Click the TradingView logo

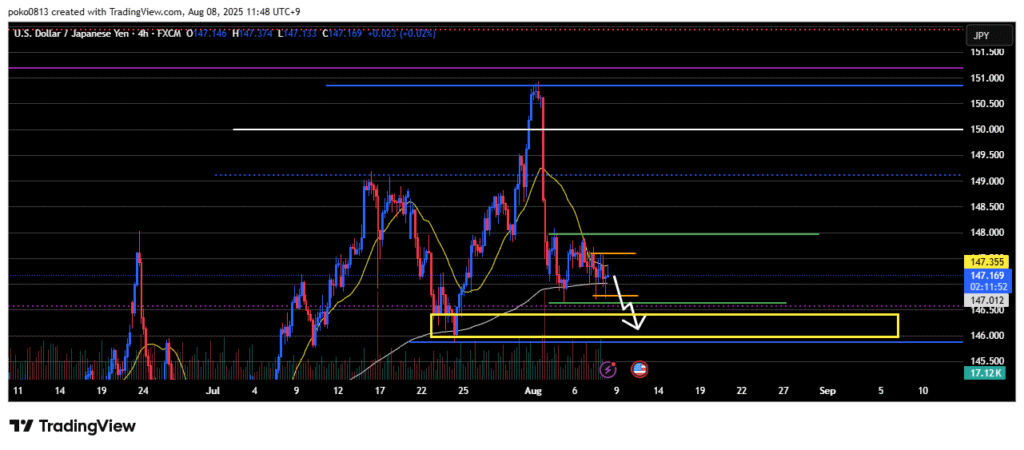coord(21,426)
